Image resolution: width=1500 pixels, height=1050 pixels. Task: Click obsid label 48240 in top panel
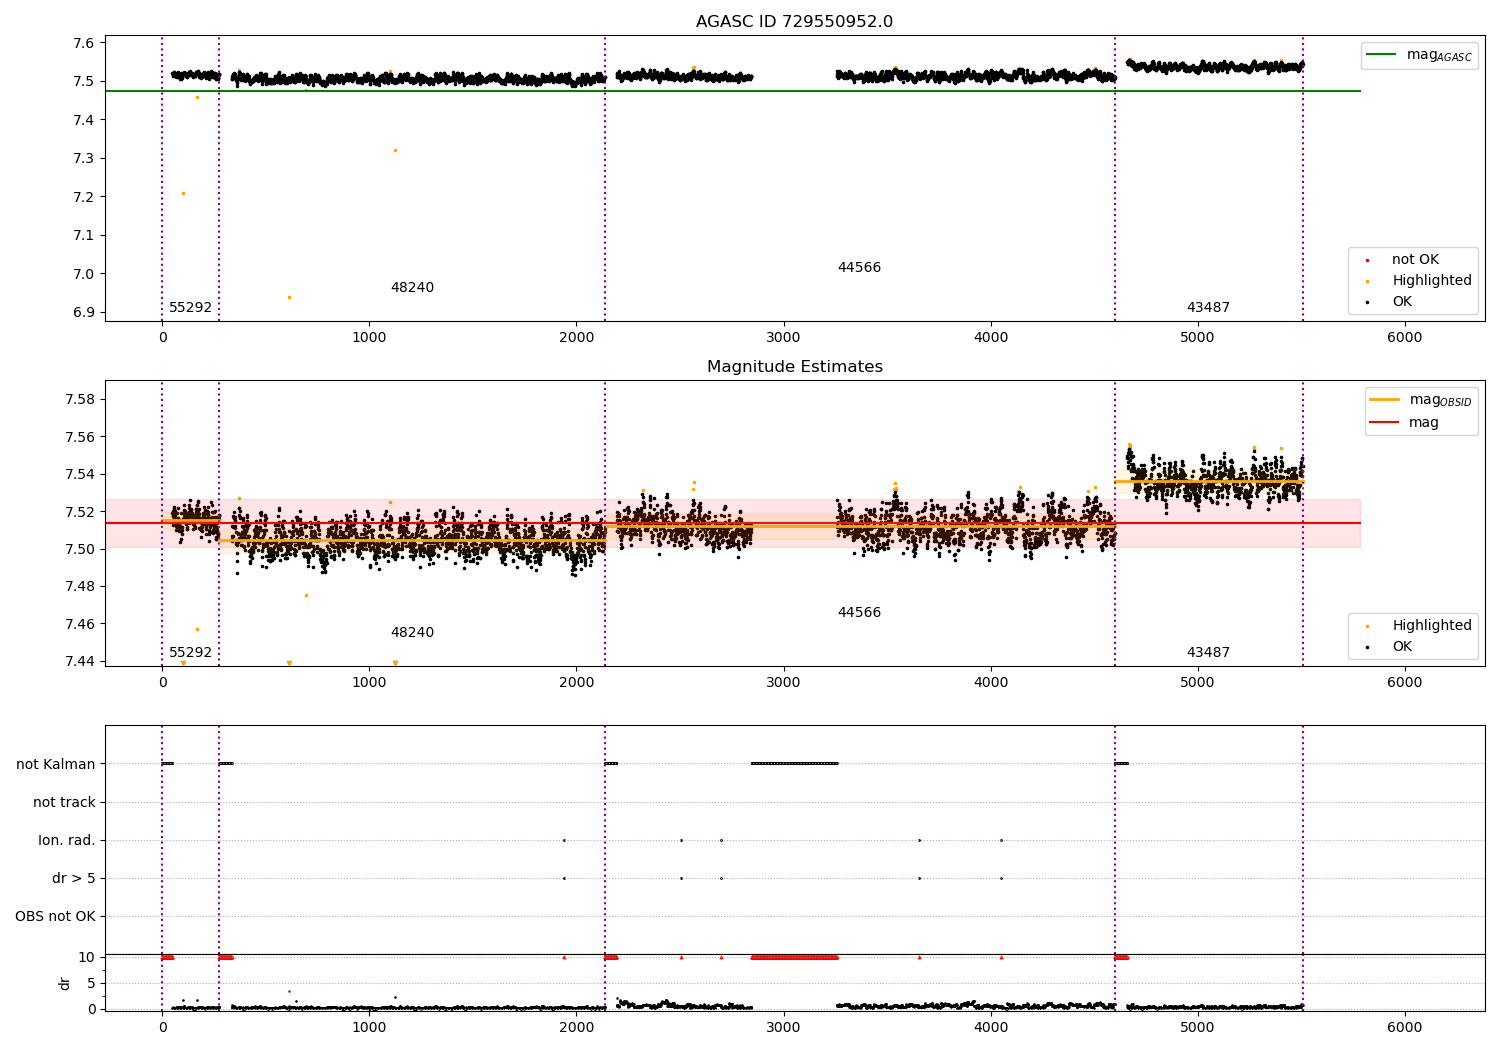(x=412, y=288)
